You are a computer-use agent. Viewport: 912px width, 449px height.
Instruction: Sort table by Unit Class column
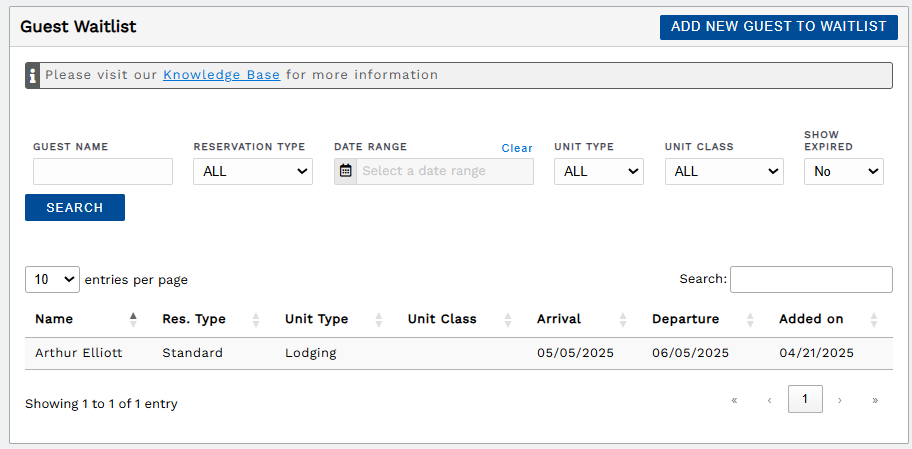click(442, 319)
